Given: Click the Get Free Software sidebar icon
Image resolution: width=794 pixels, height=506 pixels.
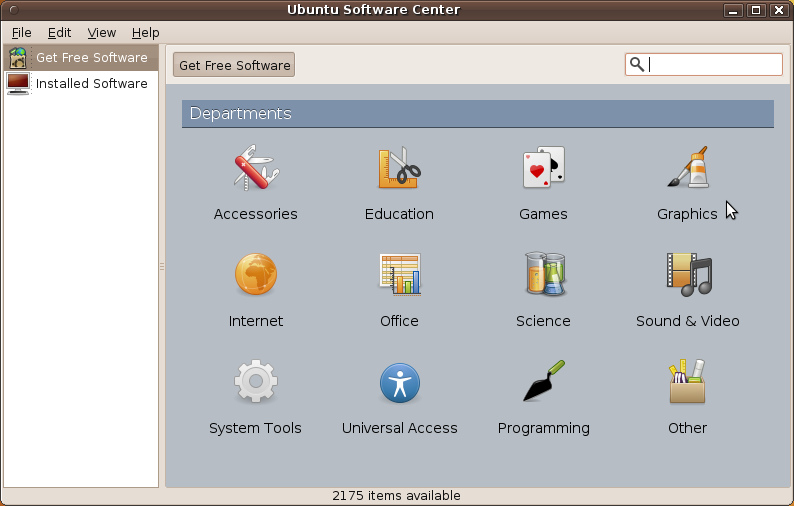Looking at the screenshot, I should click(18, 58).
